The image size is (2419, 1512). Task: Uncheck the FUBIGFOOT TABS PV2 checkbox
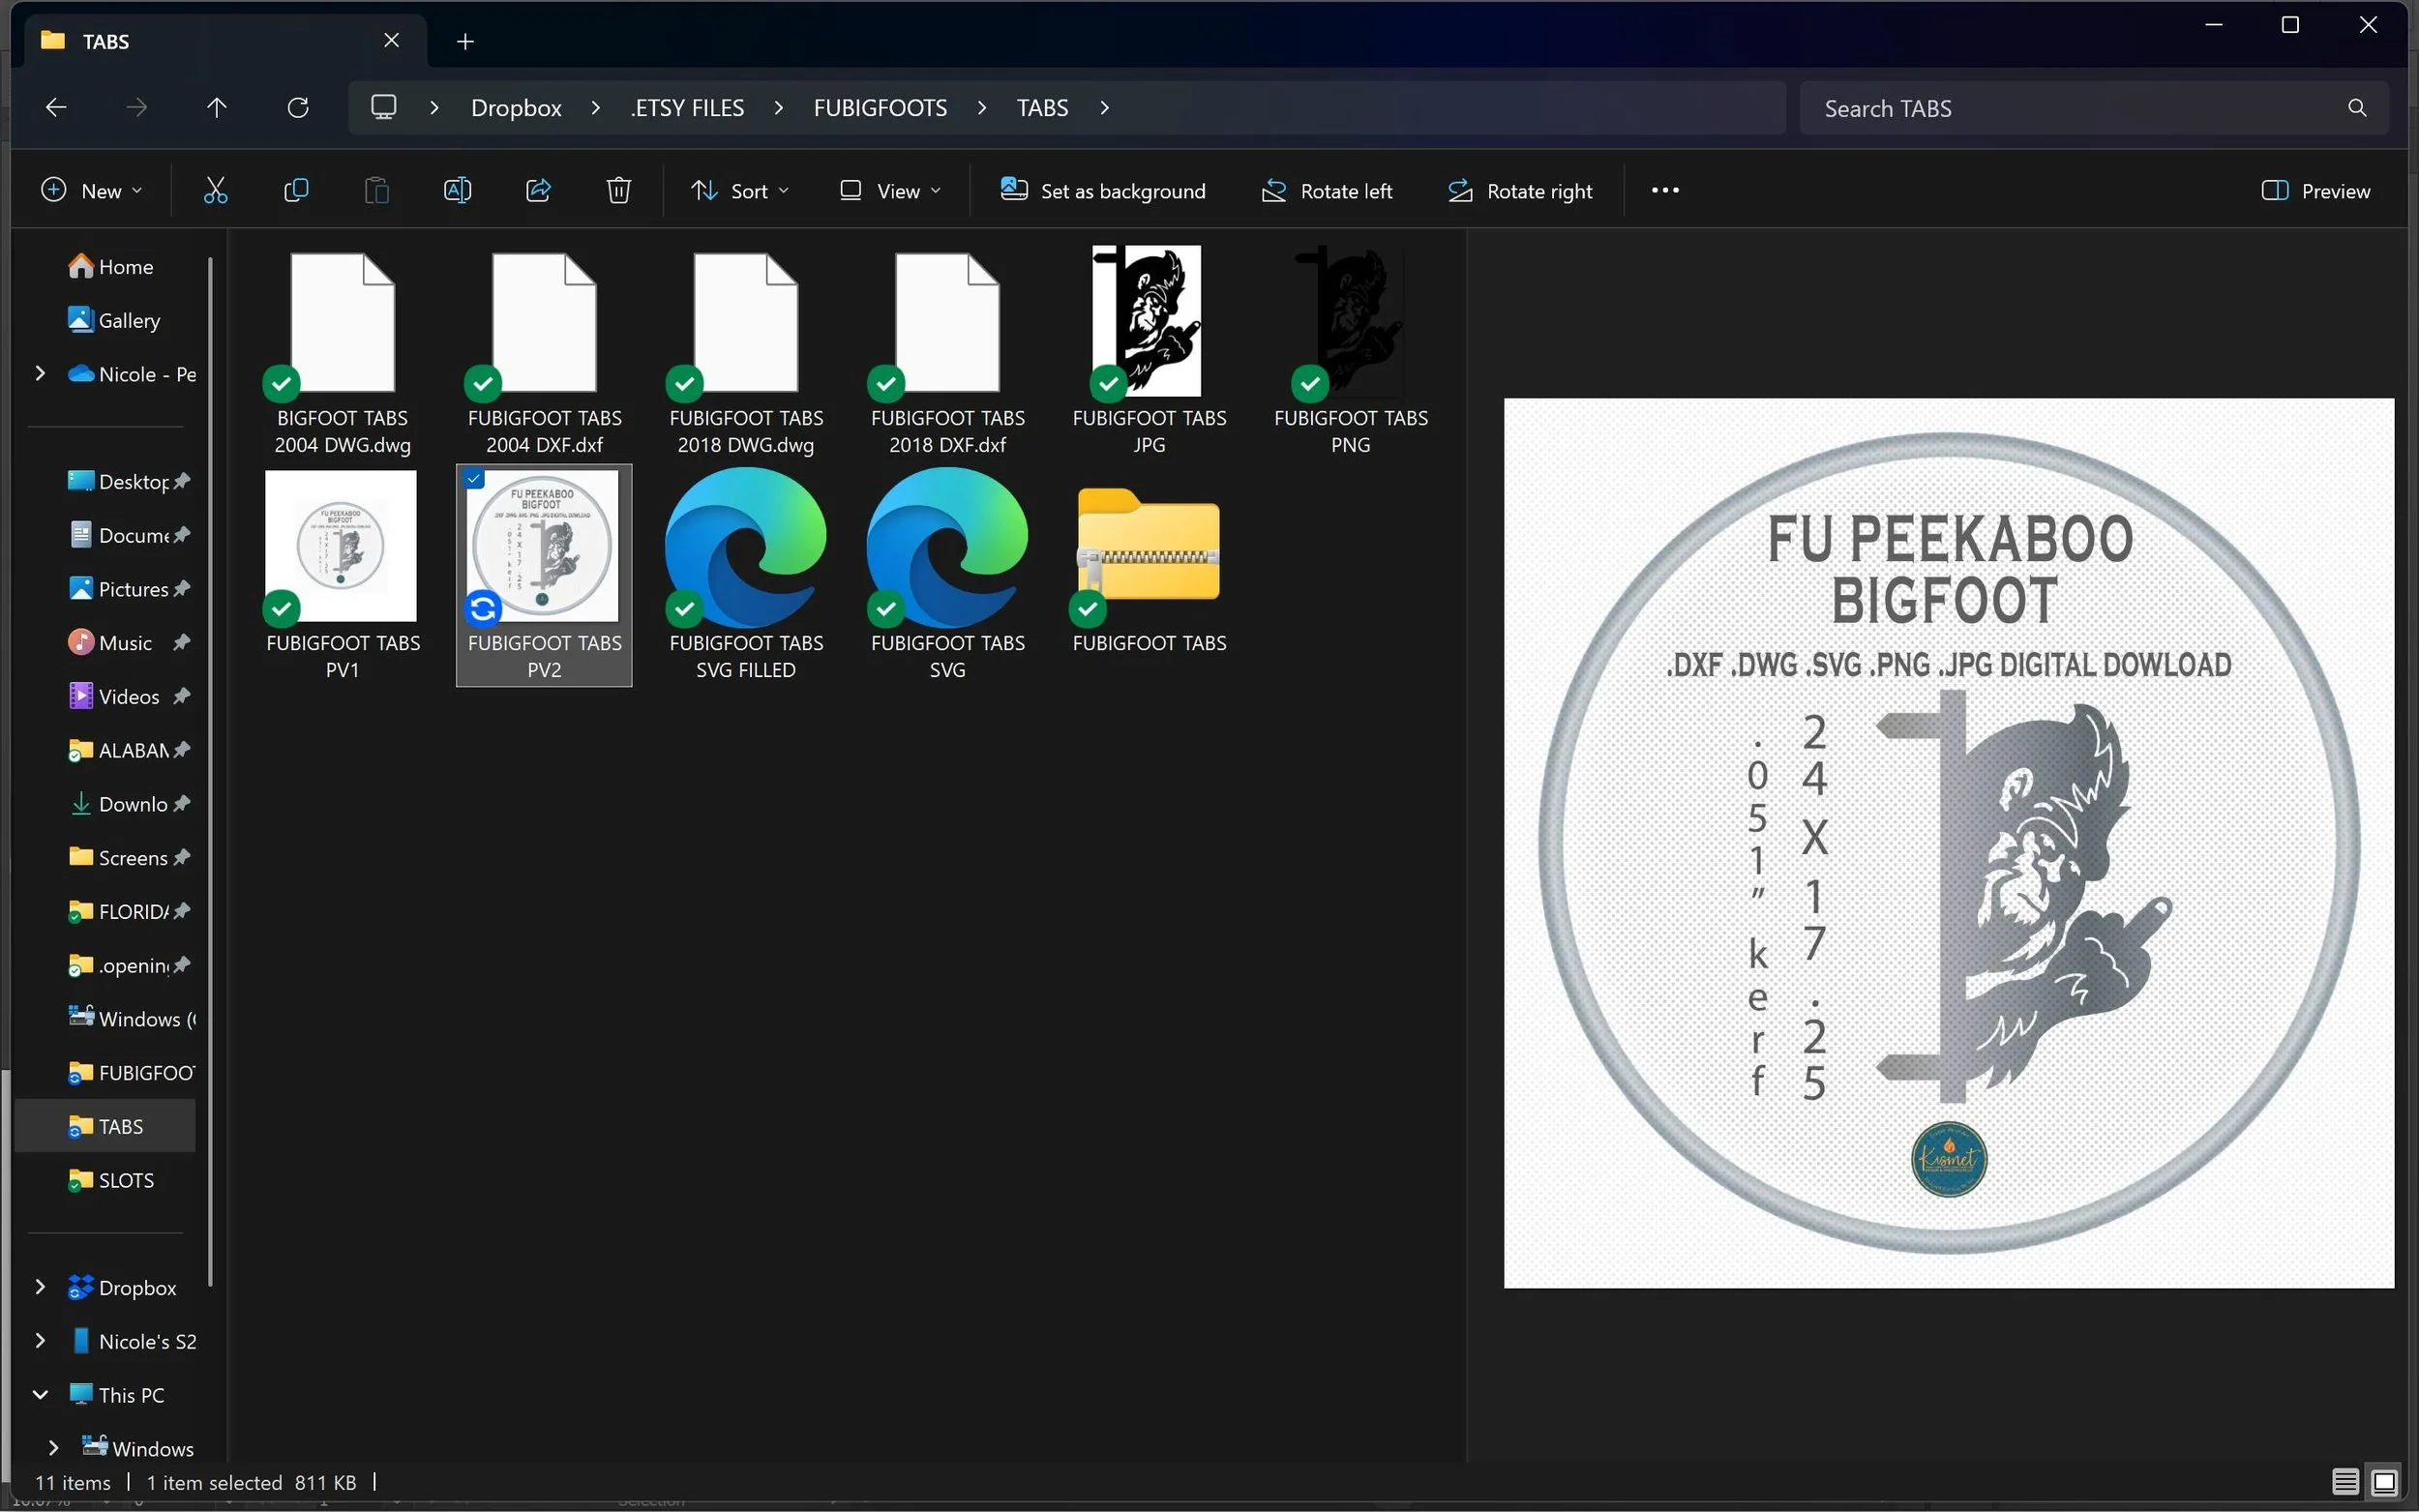click(474, 479)
